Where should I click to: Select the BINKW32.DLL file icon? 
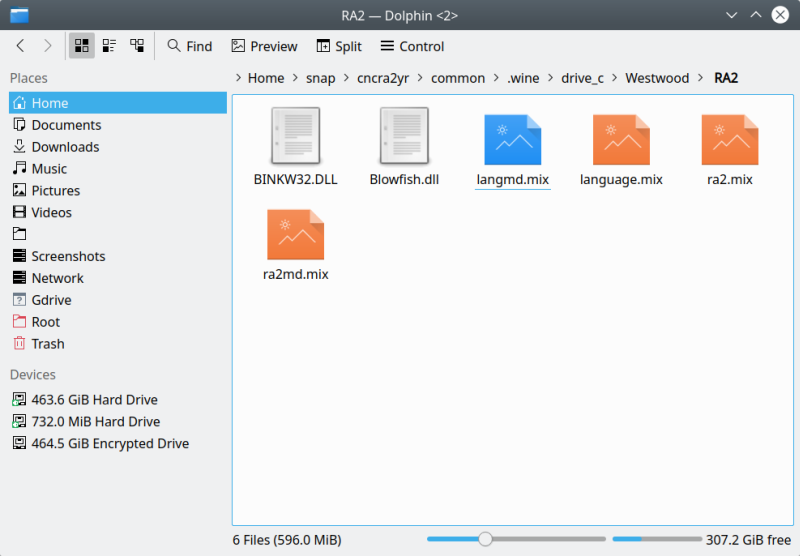295,136
